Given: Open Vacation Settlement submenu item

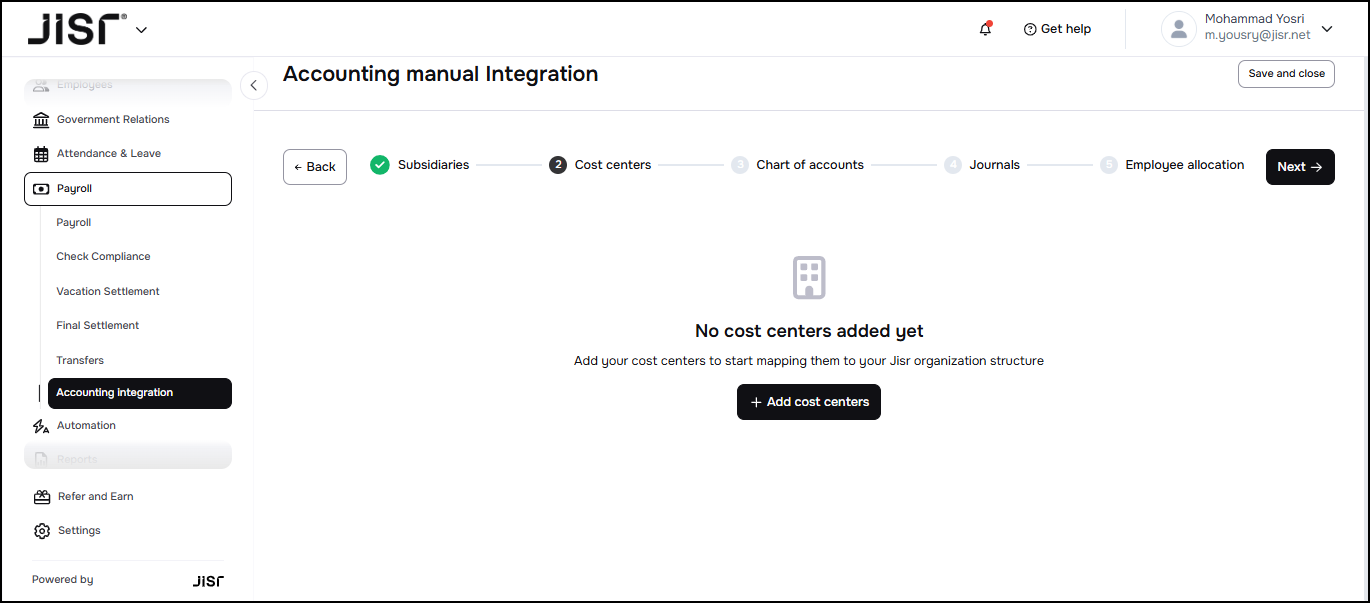Looking at the screenshot, I should point(108,292).
